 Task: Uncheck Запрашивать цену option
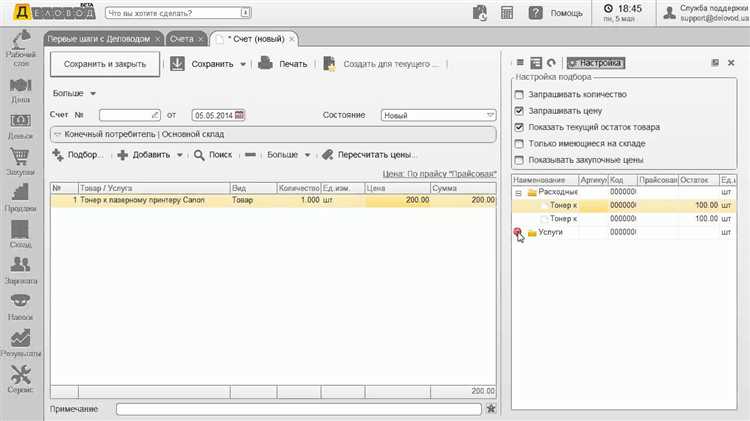[518, 111]
